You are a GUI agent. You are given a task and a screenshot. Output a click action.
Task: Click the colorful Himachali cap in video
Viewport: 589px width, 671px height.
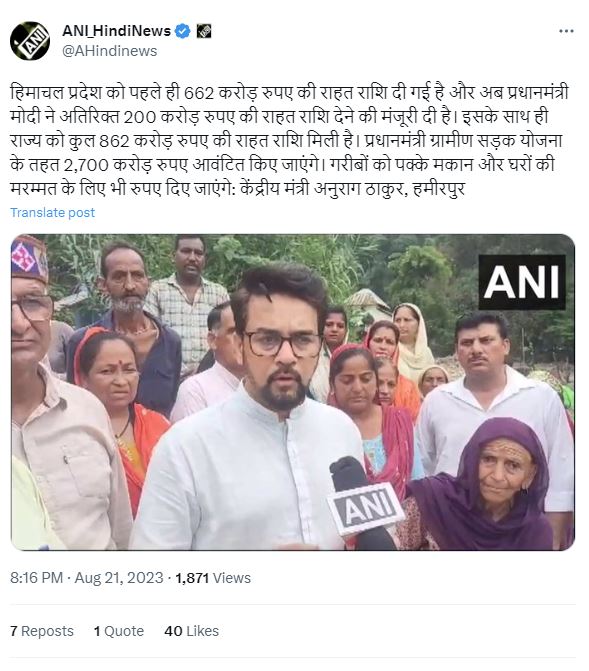click(29, 259)
